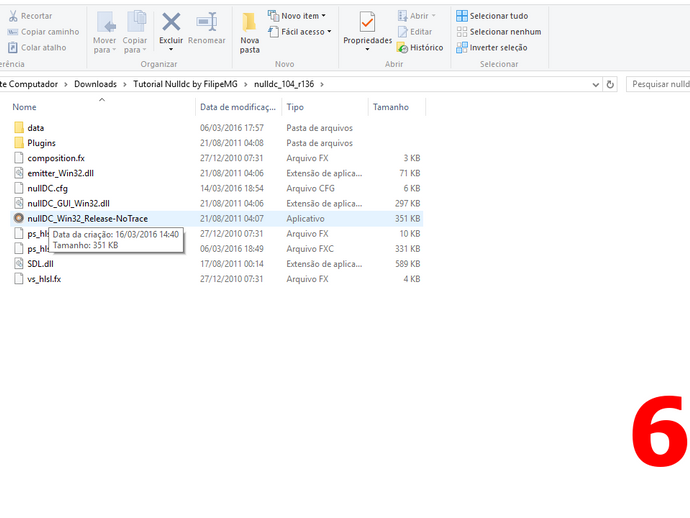Open the Mover para menu
Image resolution: width=690 pixels, height=518 pixels.
pos(105,33)
